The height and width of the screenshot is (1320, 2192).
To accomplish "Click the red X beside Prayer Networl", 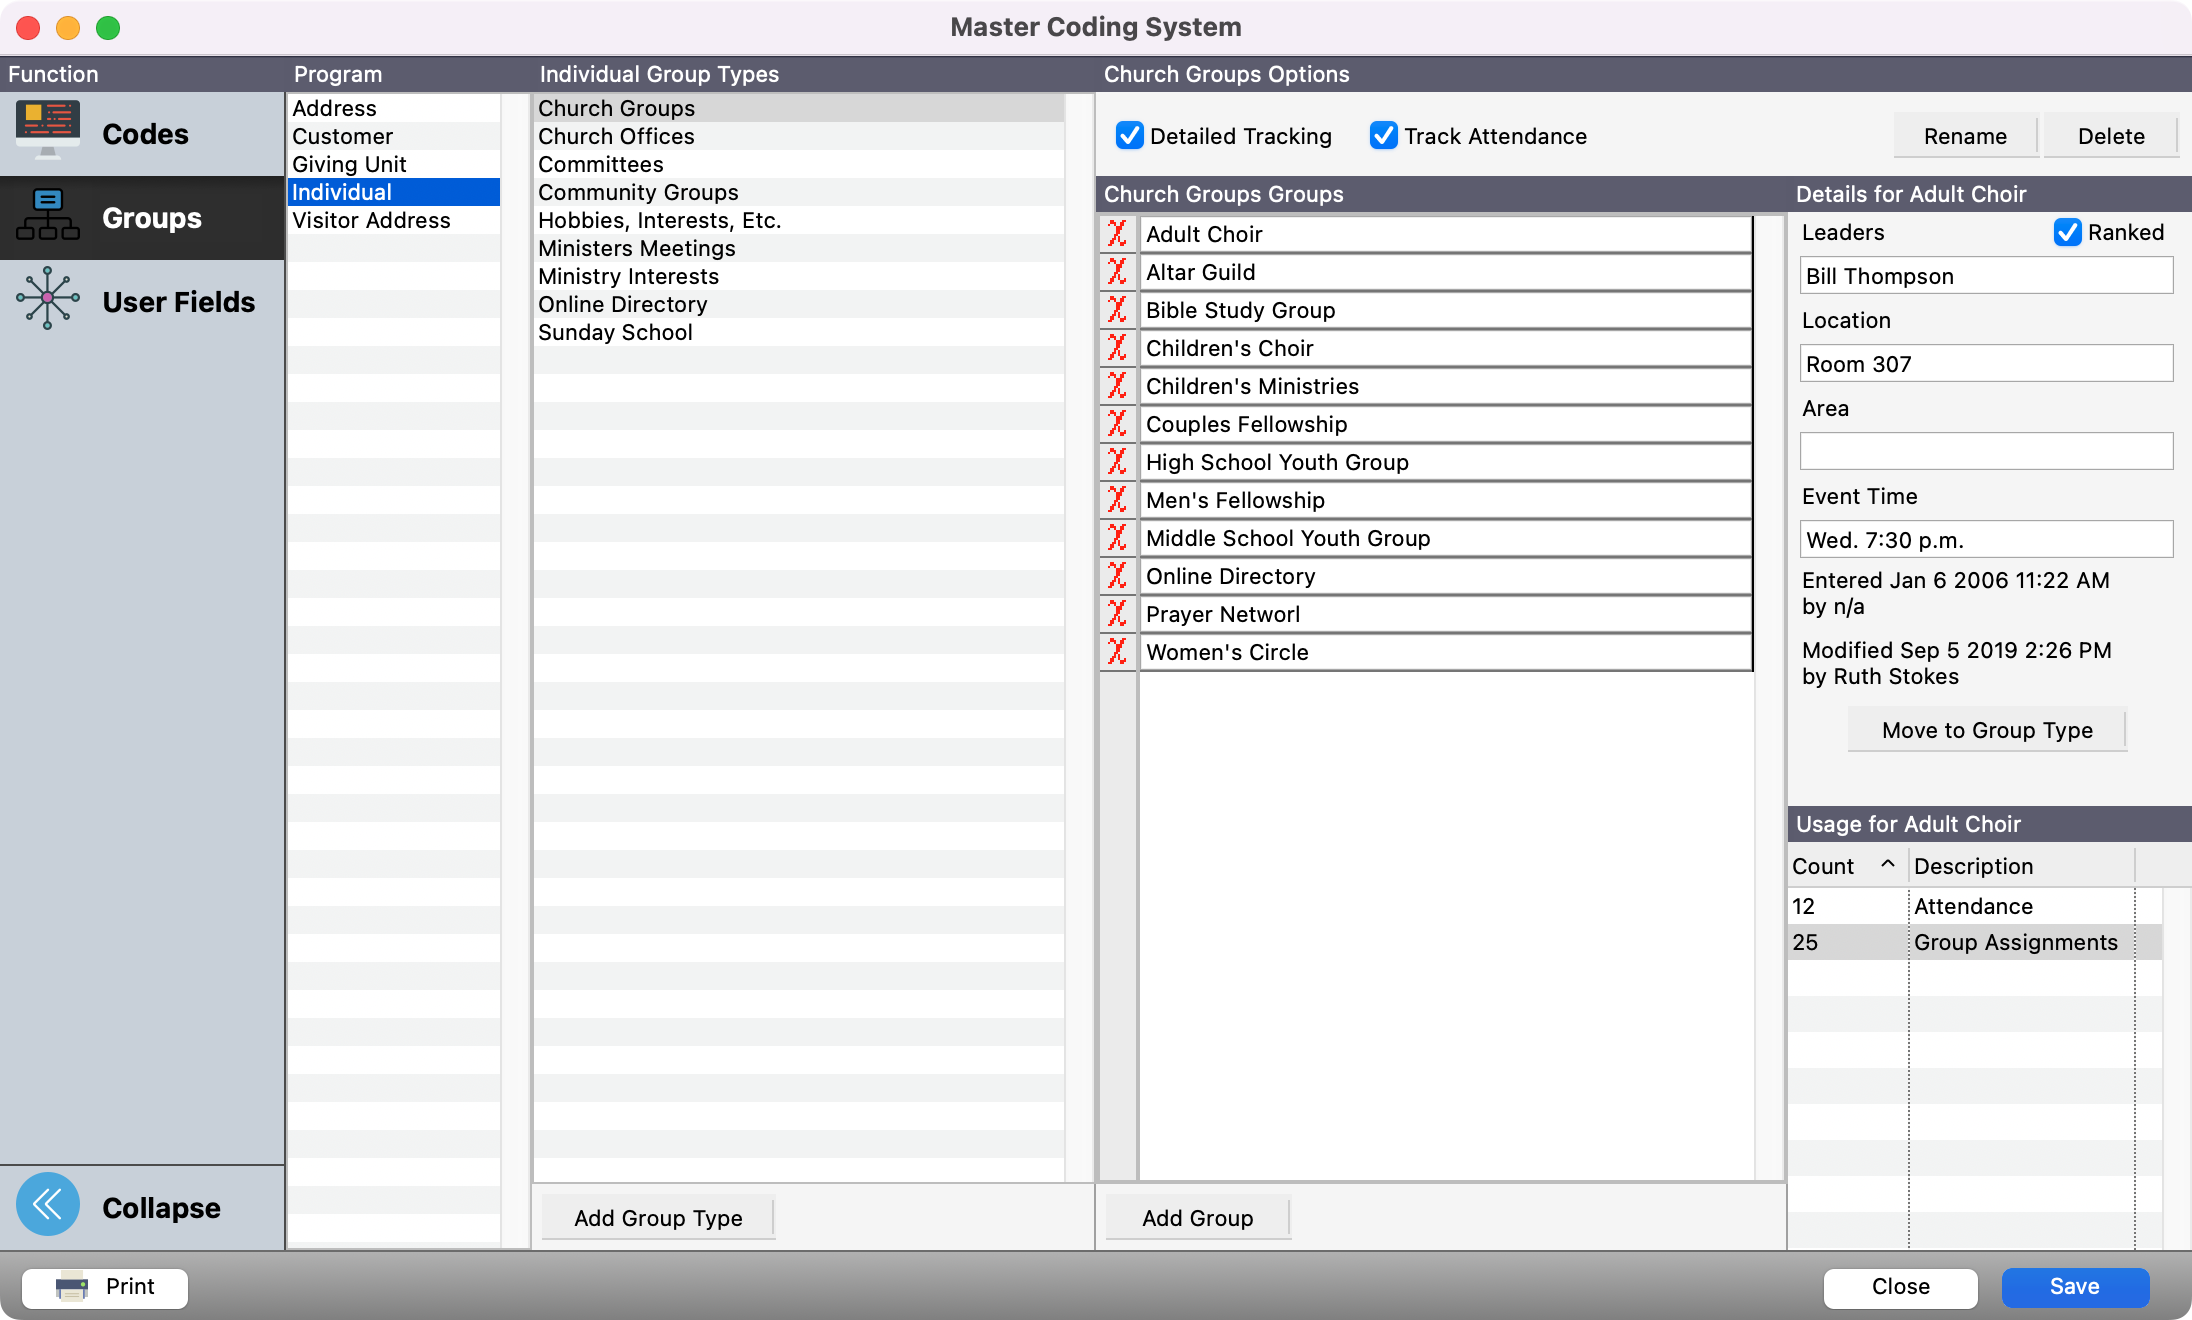I will point(1117,614).
